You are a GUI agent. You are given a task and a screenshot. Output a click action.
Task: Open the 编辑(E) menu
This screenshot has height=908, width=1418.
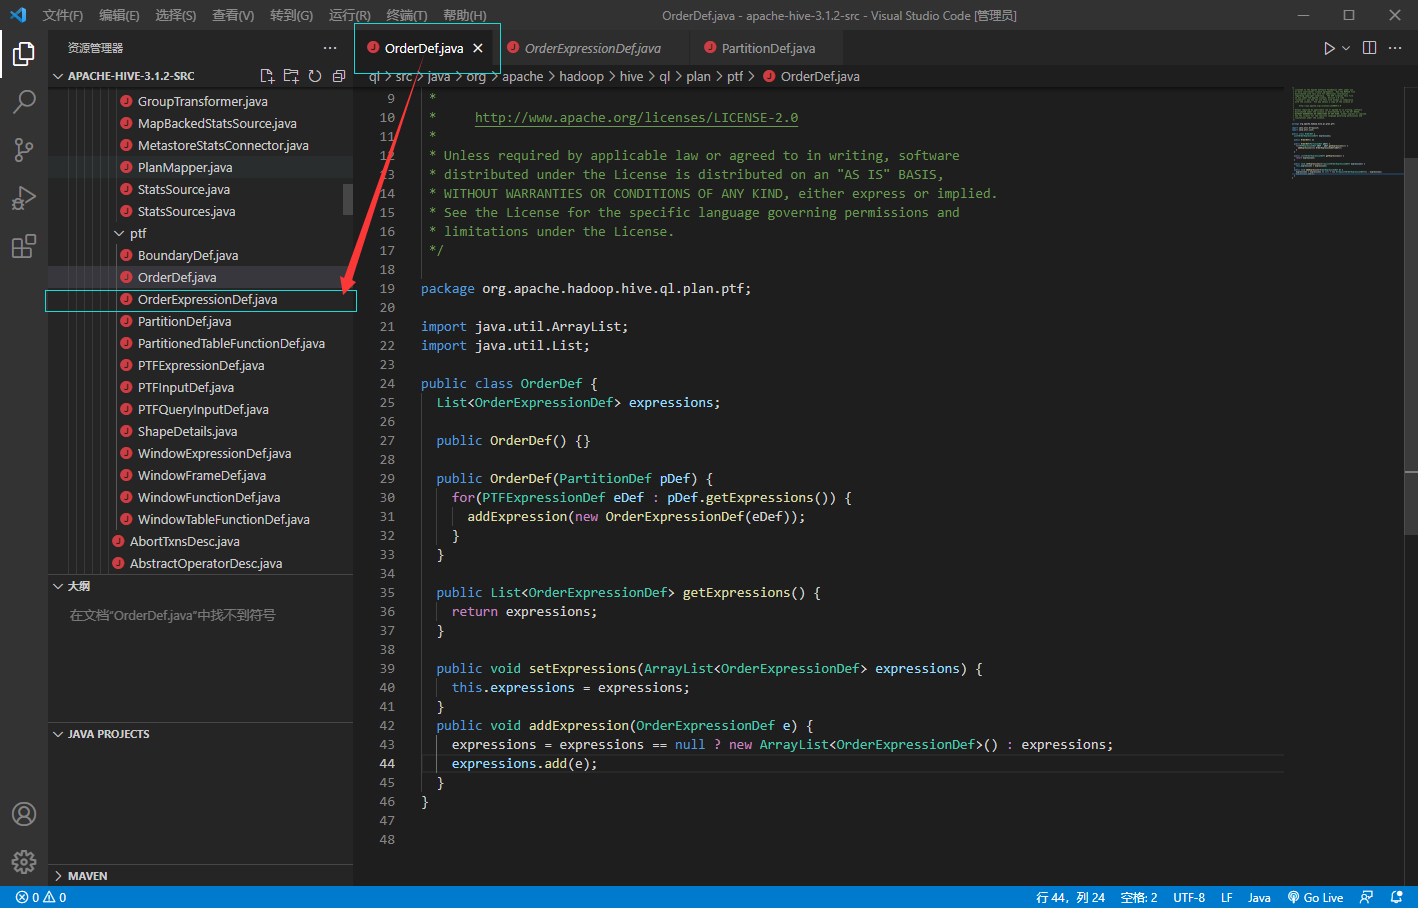[119, 15]
